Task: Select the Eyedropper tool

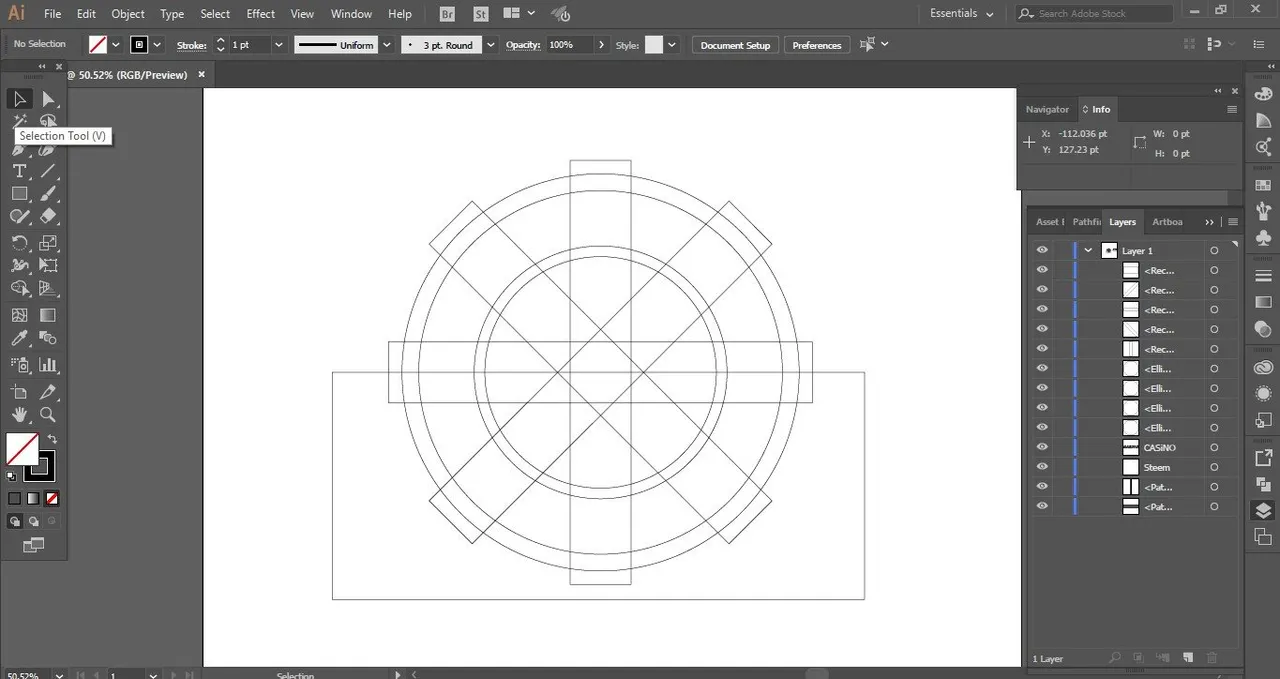Action: click(19, 338)
